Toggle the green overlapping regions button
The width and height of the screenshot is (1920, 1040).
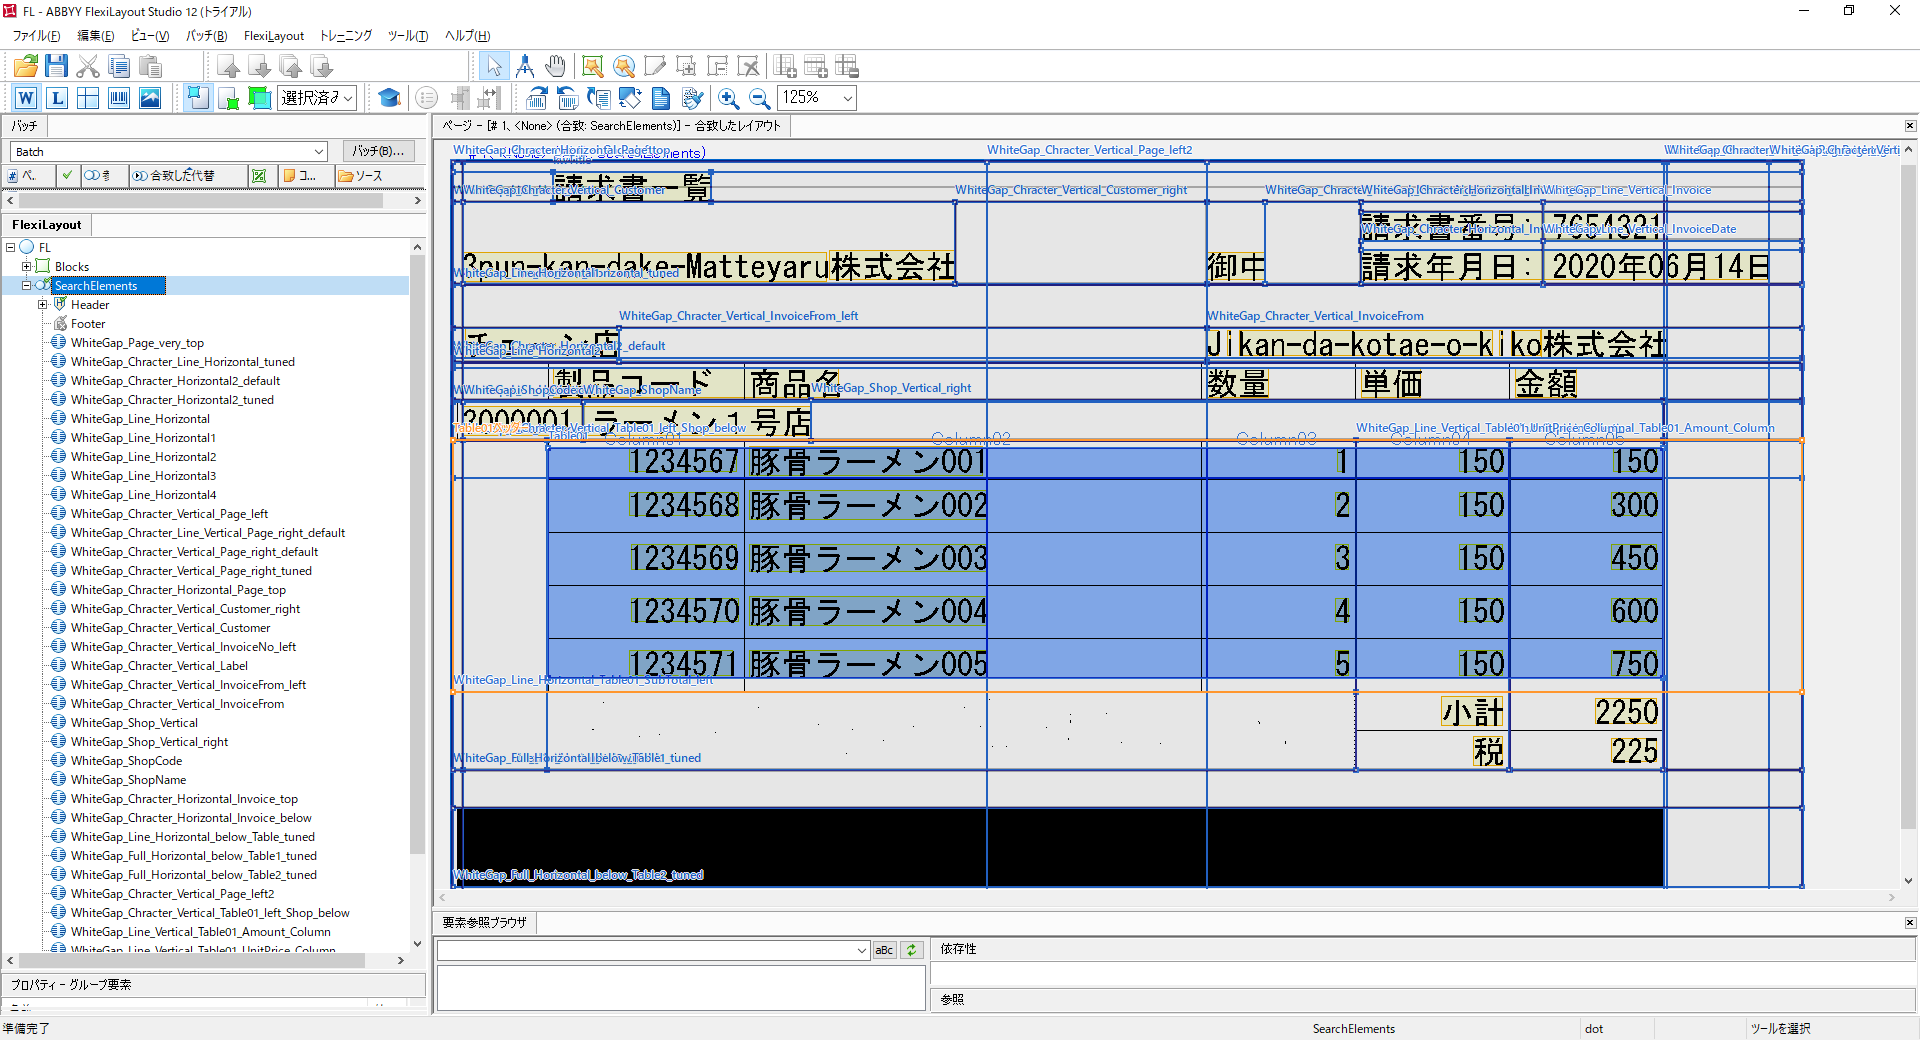tap(259, 97)
